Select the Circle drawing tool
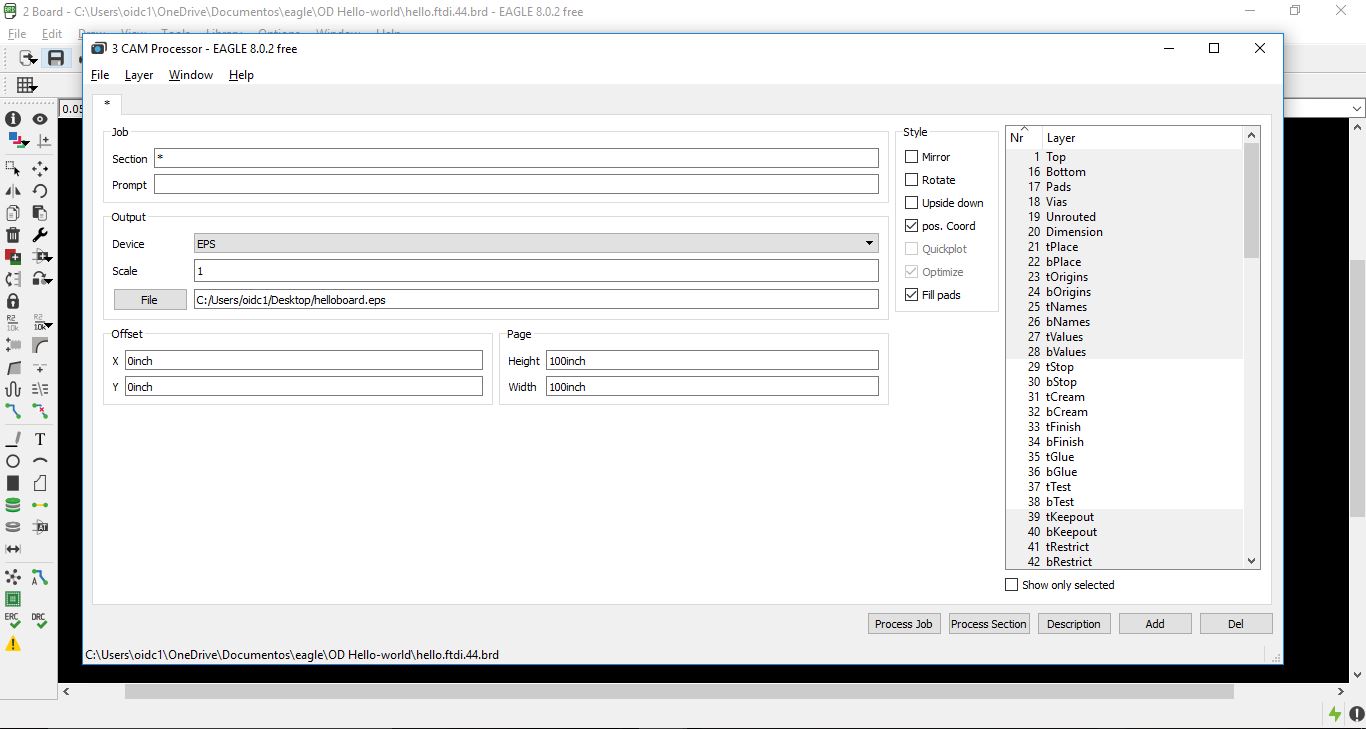 click(x=13, y=461)
